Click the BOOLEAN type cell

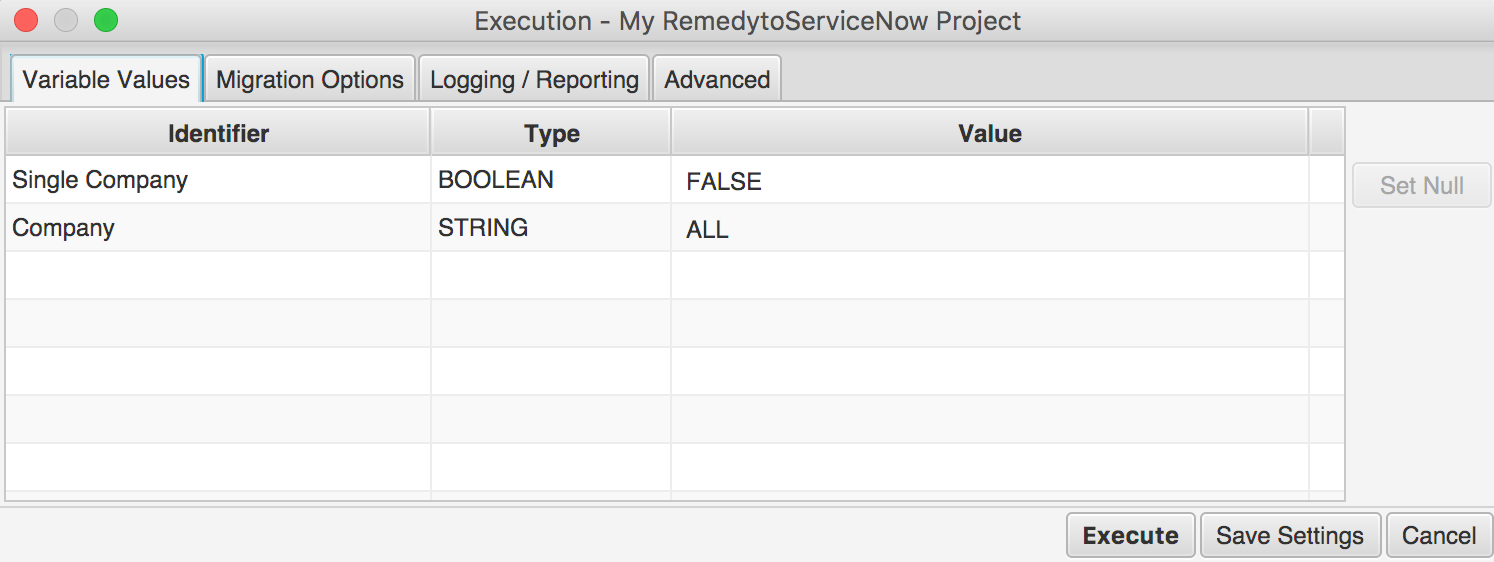[x=551, y=180]
